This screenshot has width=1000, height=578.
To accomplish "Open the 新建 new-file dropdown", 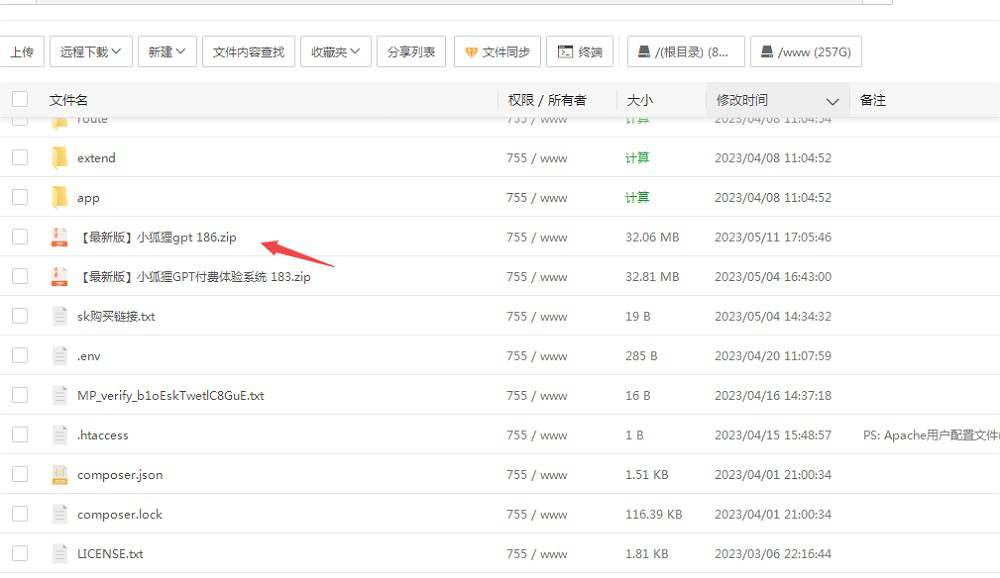I will (167, 51).
